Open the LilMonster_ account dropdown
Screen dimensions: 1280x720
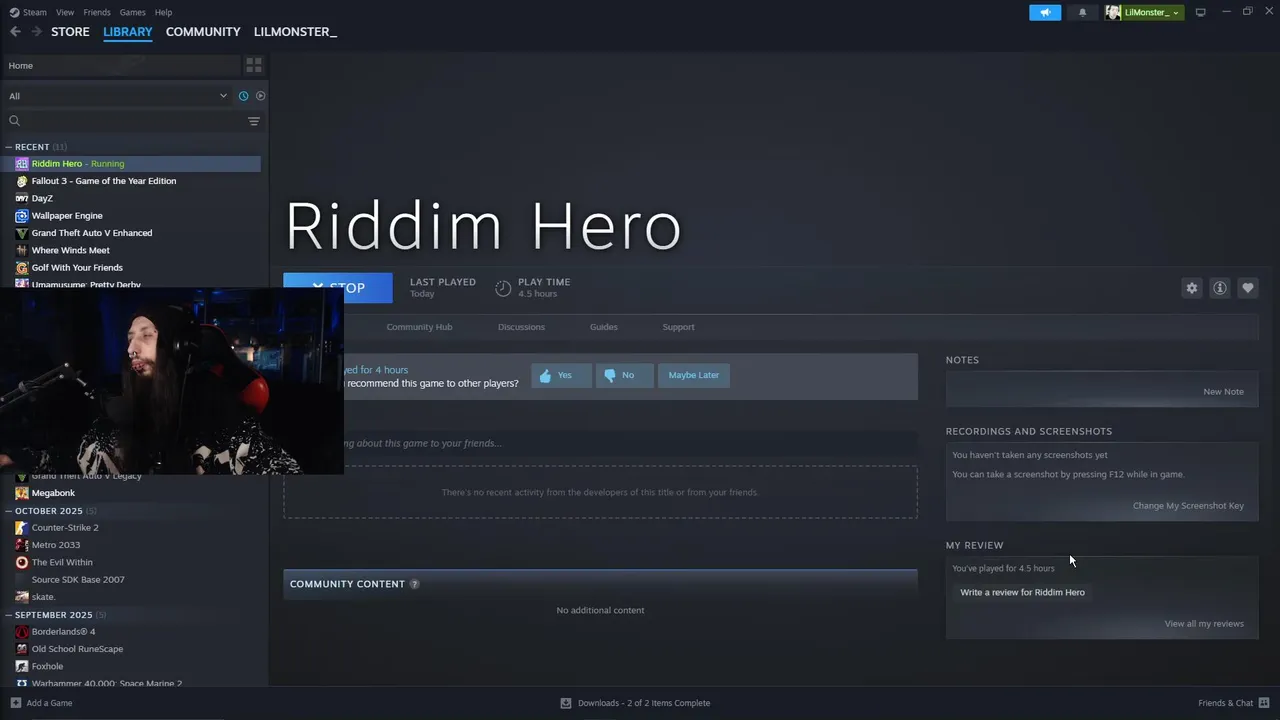click(1144, 12)
